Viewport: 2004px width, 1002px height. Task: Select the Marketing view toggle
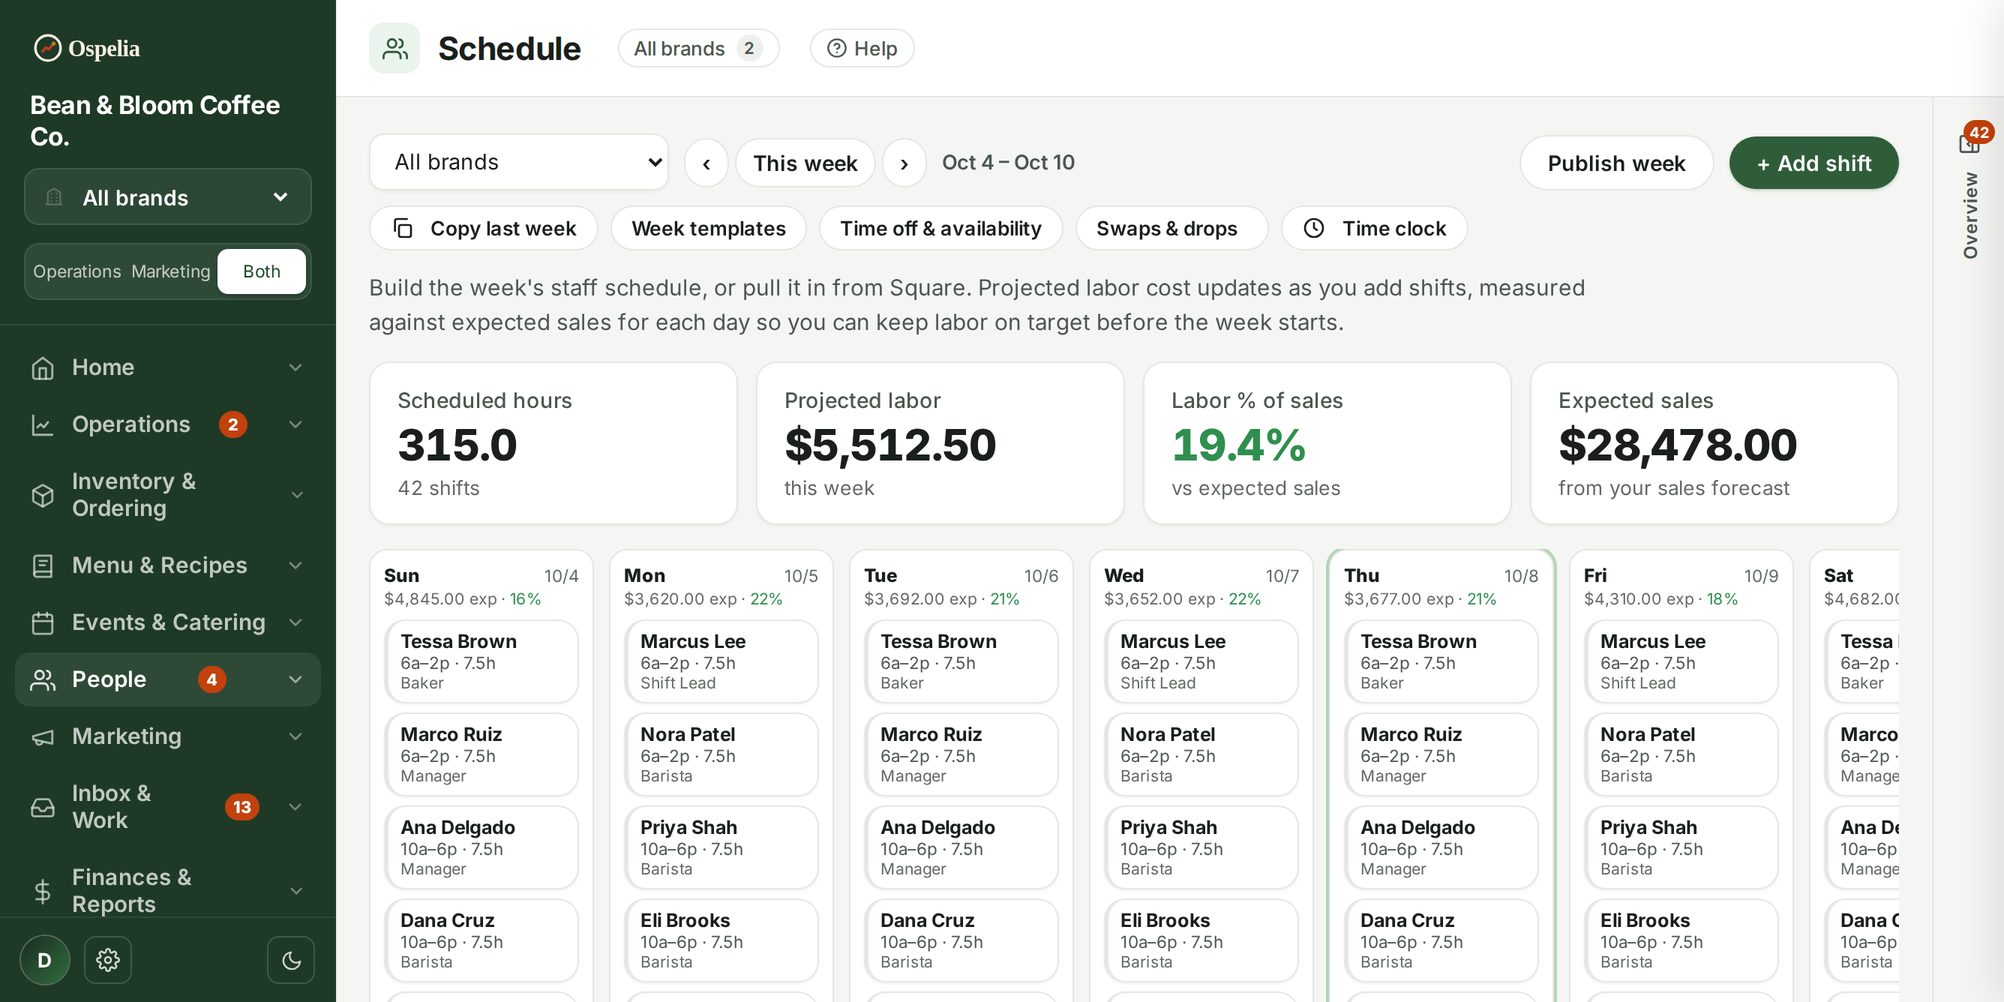[x=171, y=271]
